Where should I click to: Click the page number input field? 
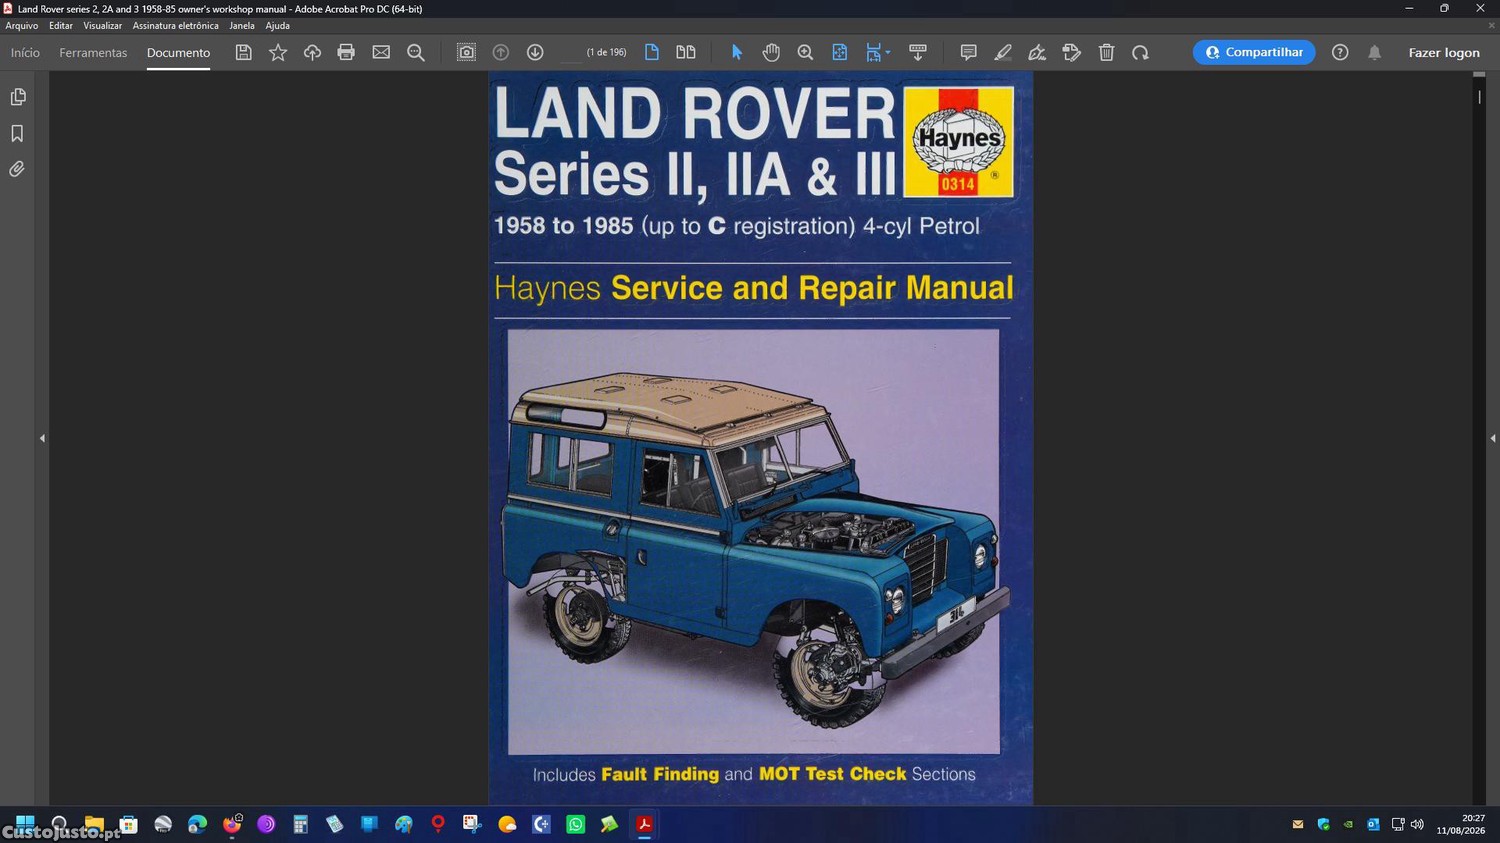570,52
